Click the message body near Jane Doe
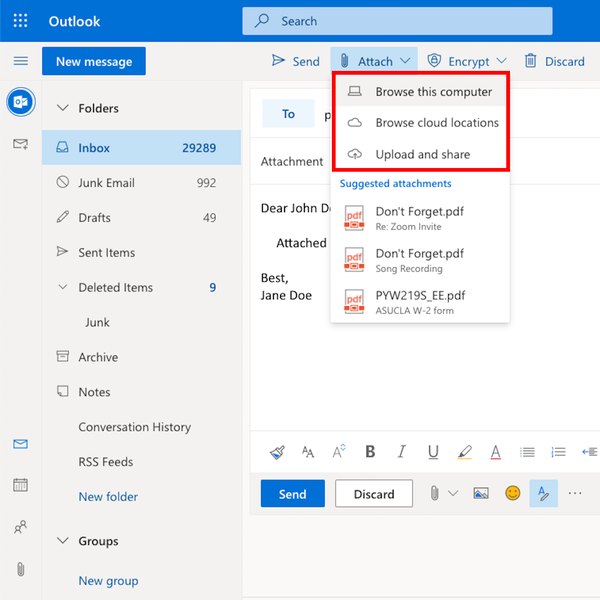The image size is (600, 600). tap(286, 295)
